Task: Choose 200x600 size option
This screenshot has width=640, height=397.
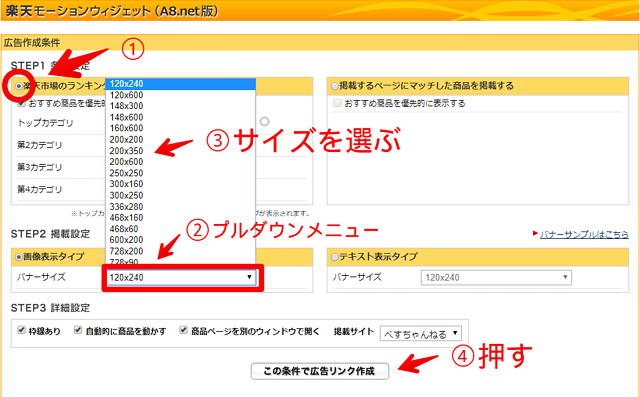Action: (x=180, y=162)
